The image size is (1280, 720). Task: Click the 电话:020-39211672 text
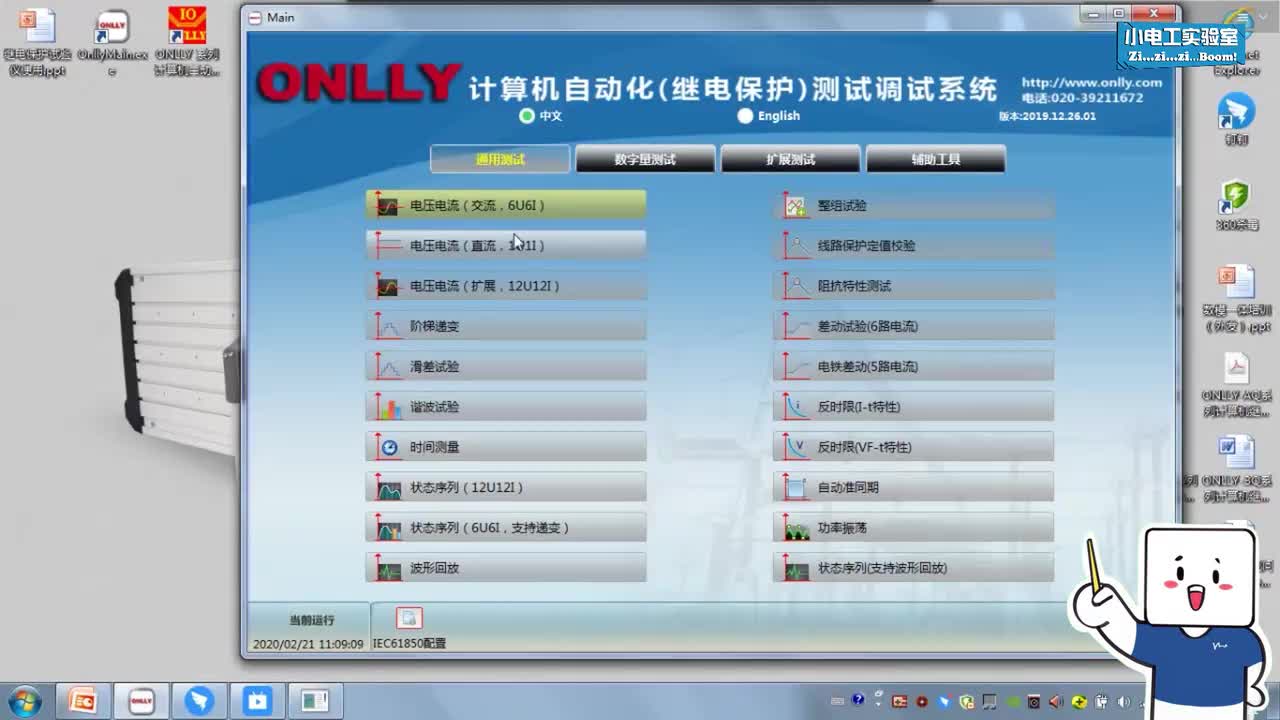(x=1082, y=98)
